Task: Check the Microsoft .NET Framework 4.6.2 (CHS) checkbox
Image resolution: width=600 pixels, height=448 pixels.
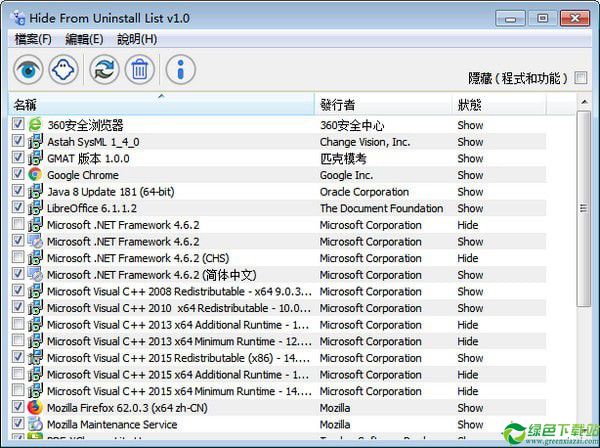Action: click(19, 258)
